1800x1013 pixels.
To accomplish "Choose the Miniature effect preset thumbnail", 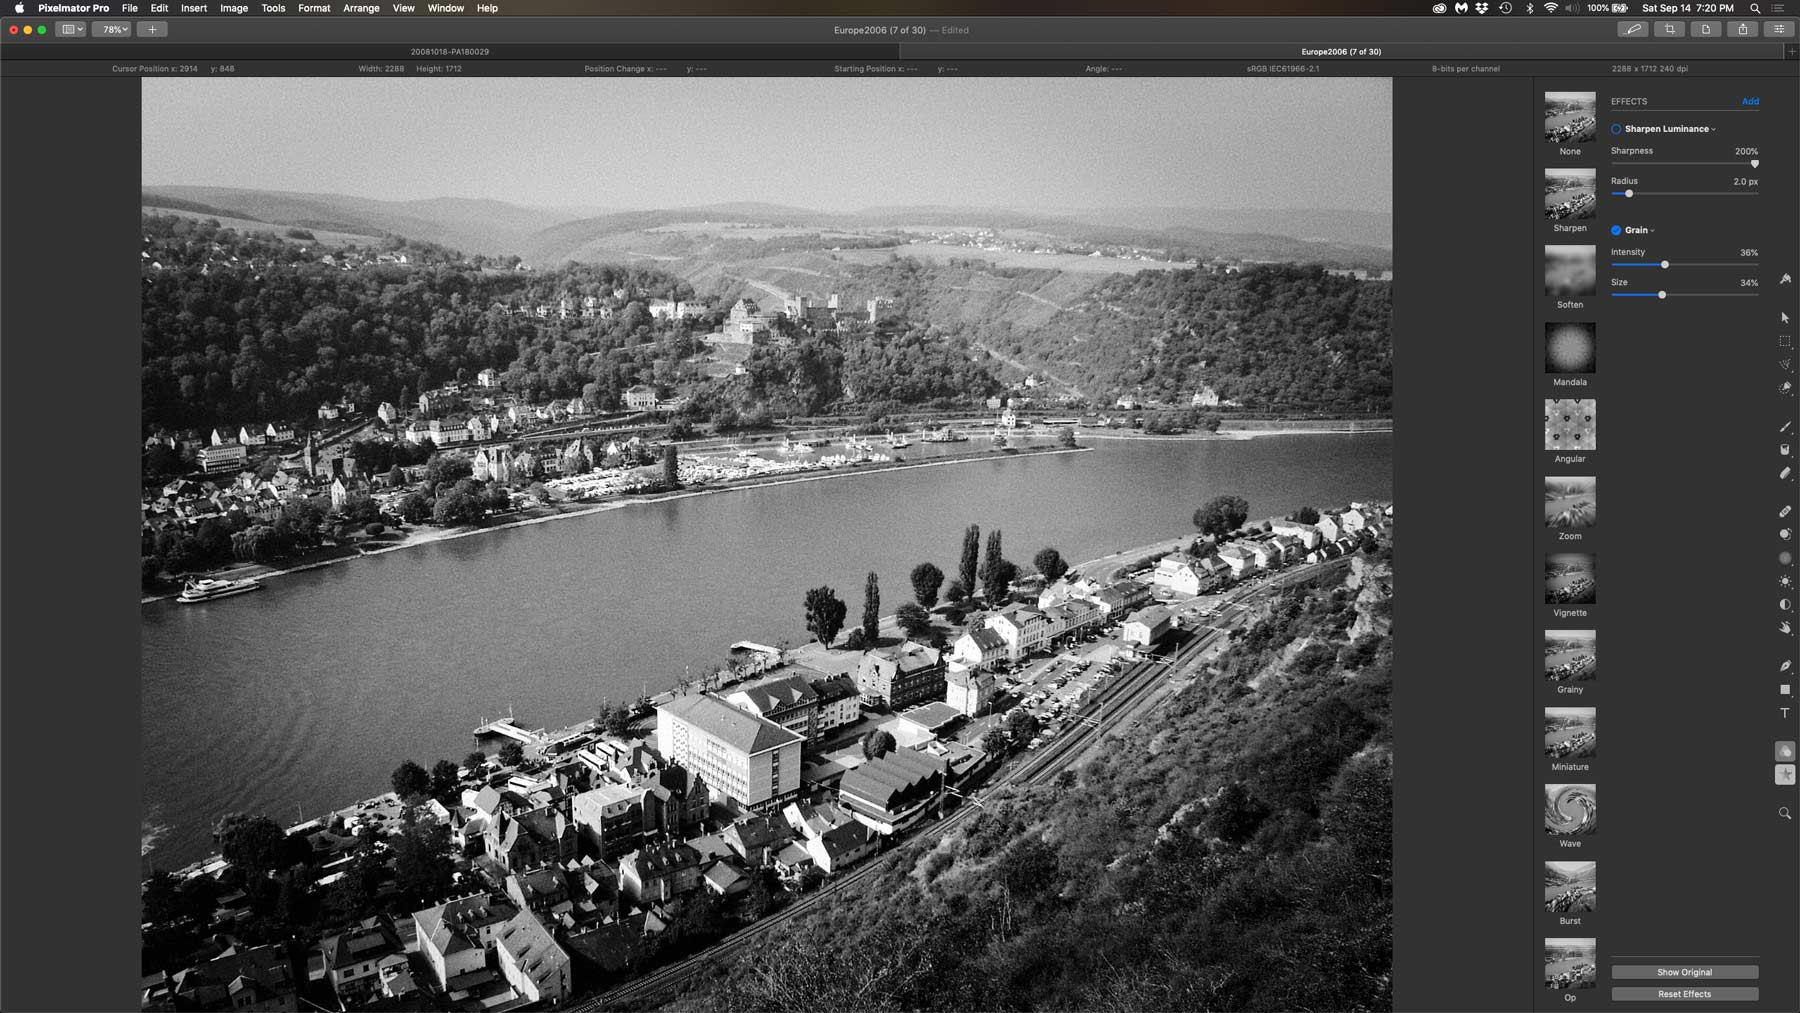I will point(1570,733).
